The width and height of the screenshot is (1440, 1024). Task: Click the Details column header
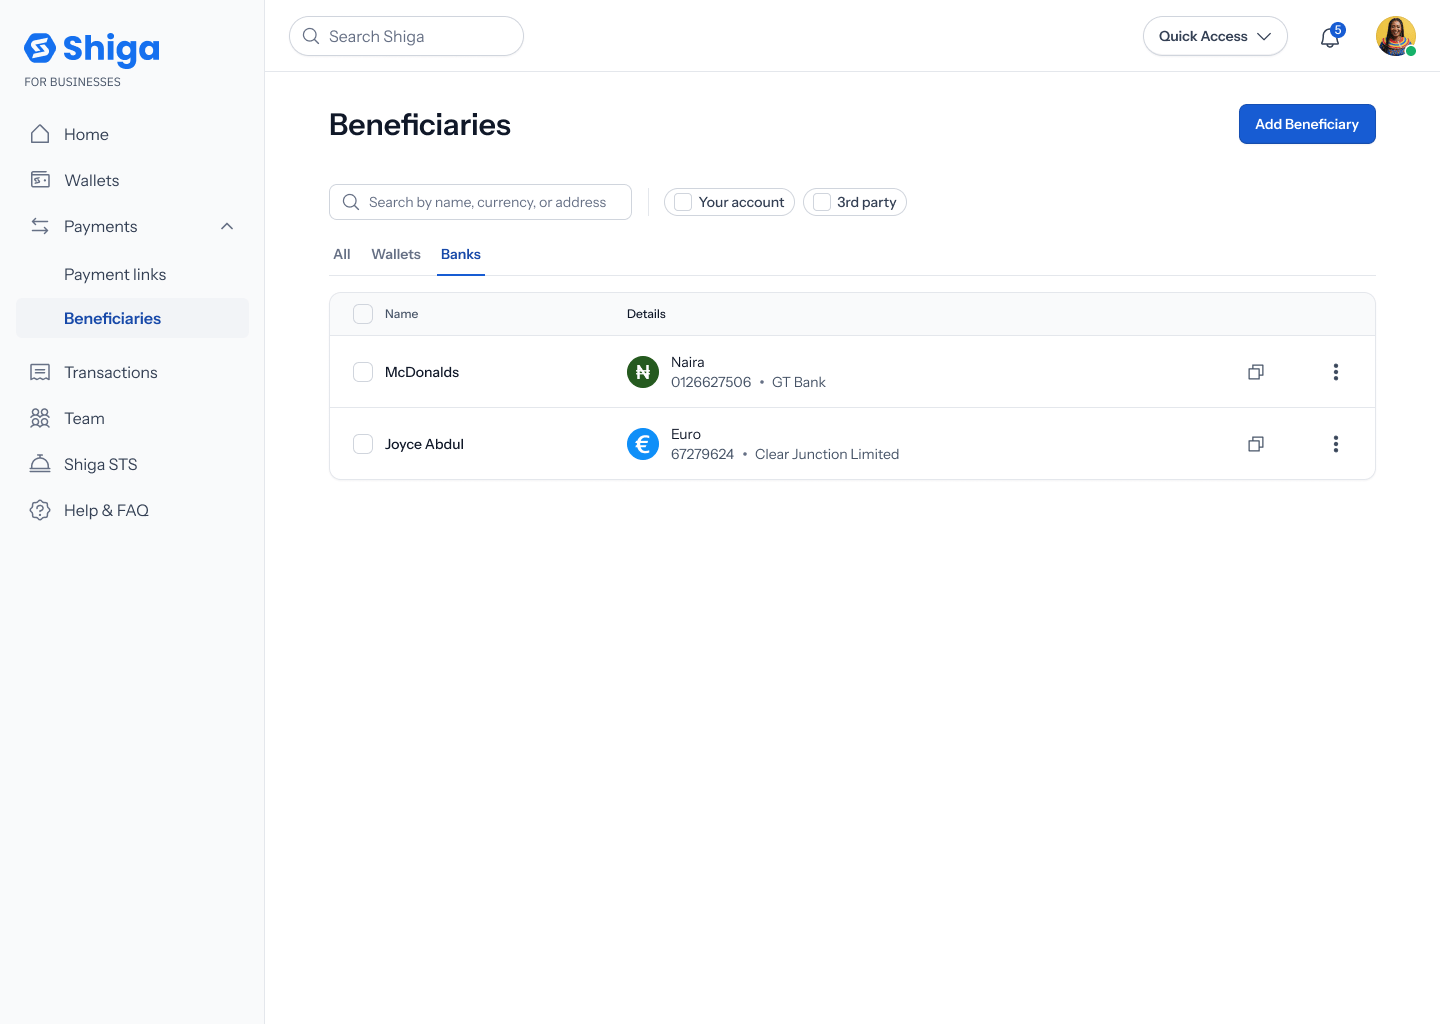646,314
